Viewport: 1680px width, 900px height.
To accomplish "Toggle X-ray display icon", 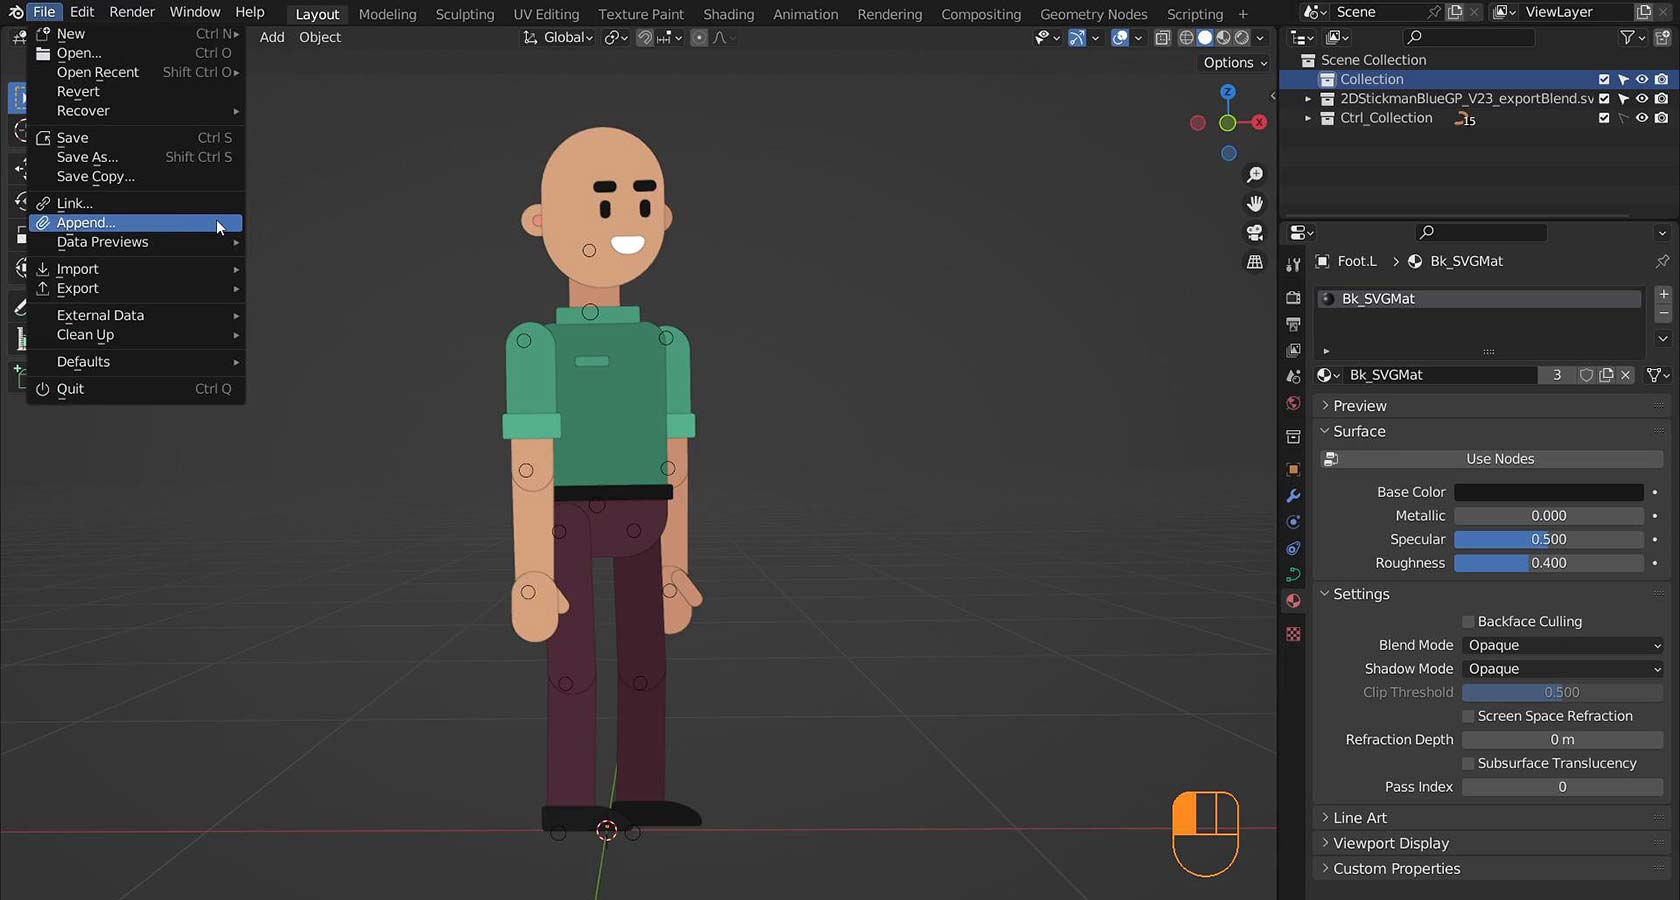I will click(1162, 38).
